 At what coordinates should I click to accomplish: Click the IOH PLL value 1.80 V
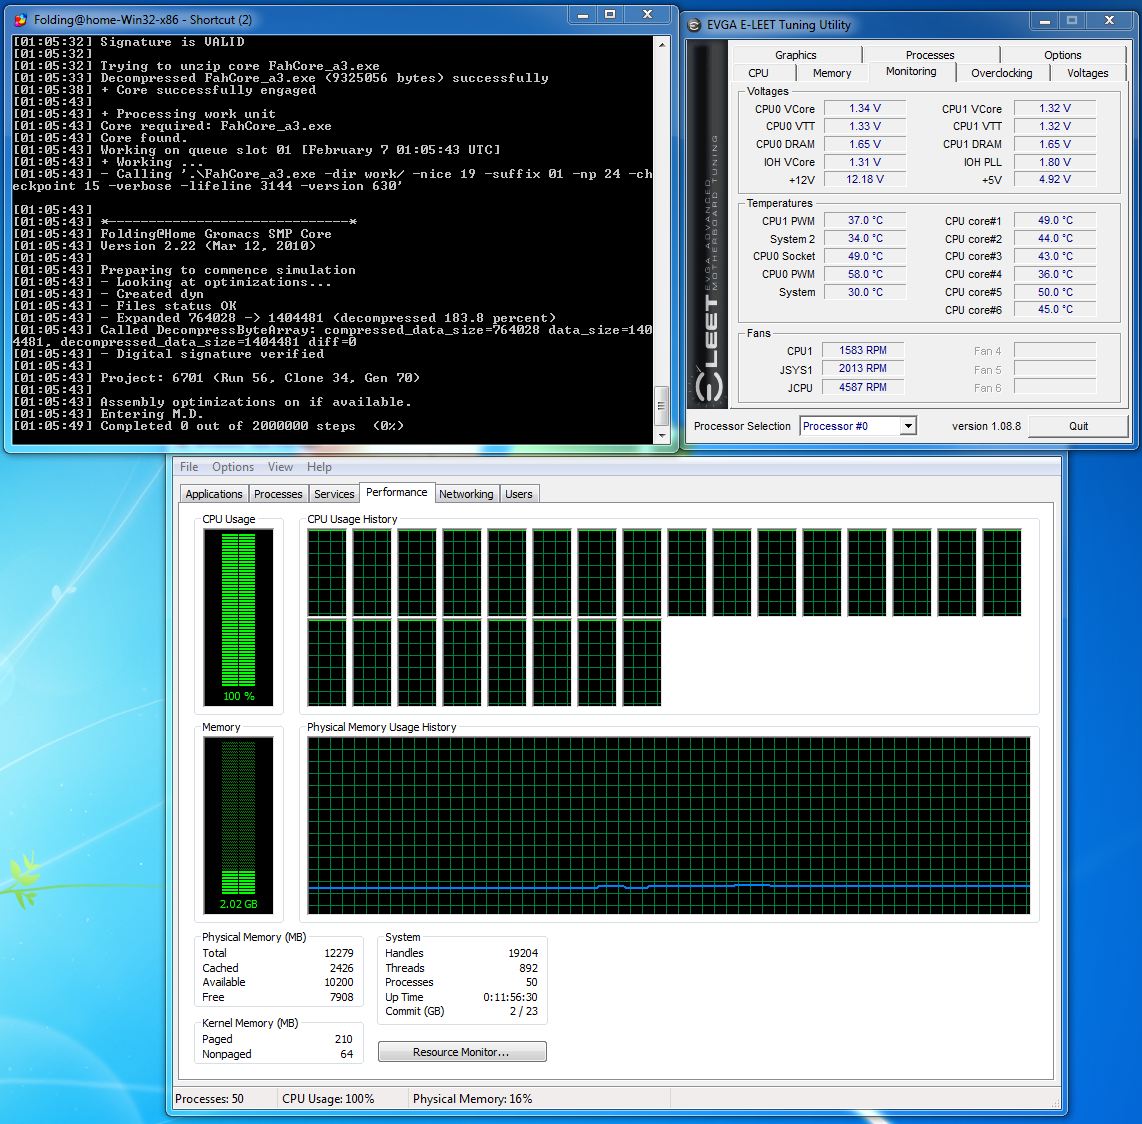(1055, 162)
